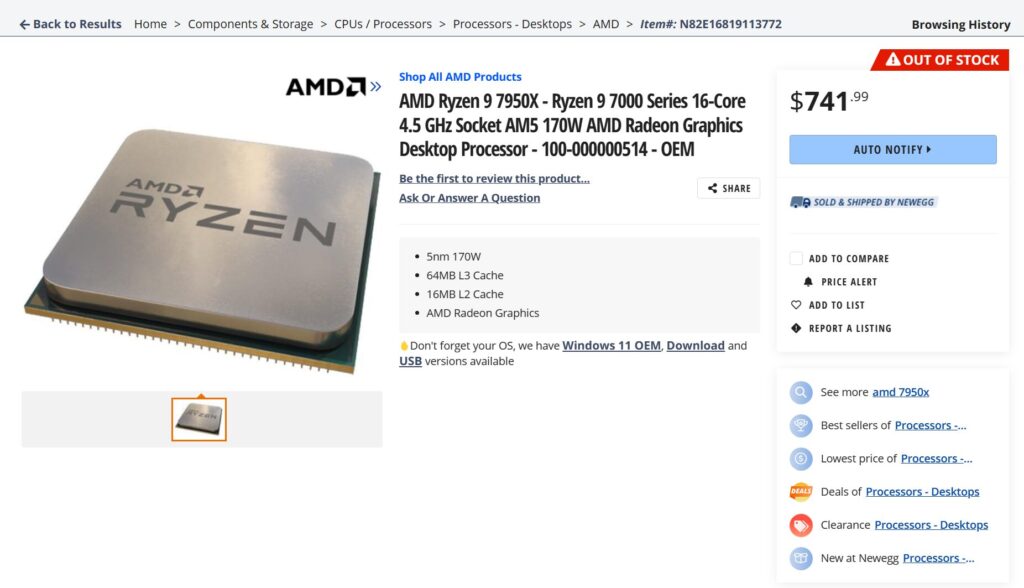Click the orange Deals badge icon
This screenshot has width=1024, height=588.
(x=801, y=491)
